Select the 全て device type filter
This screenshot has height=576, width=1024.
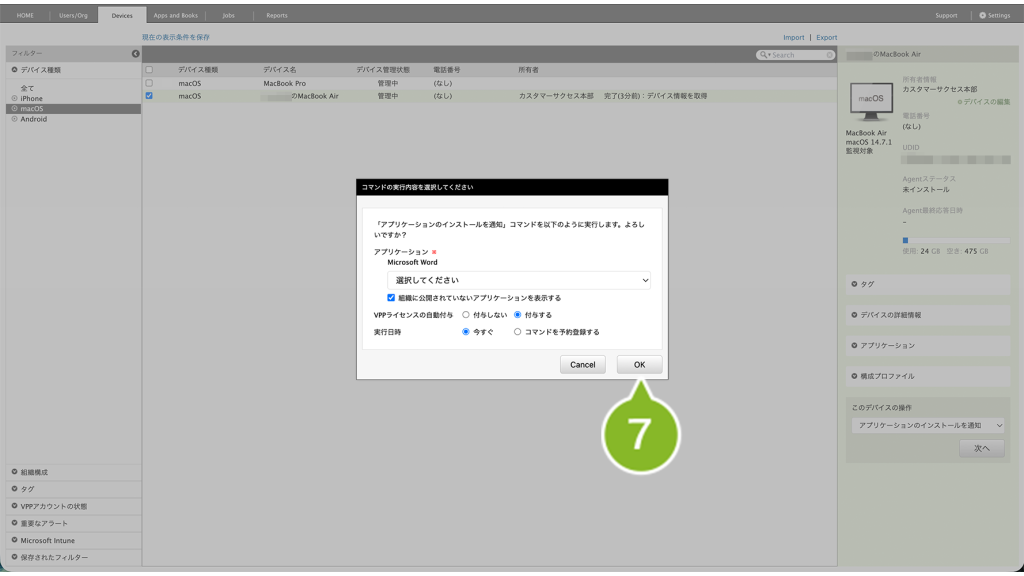[27, 88]
